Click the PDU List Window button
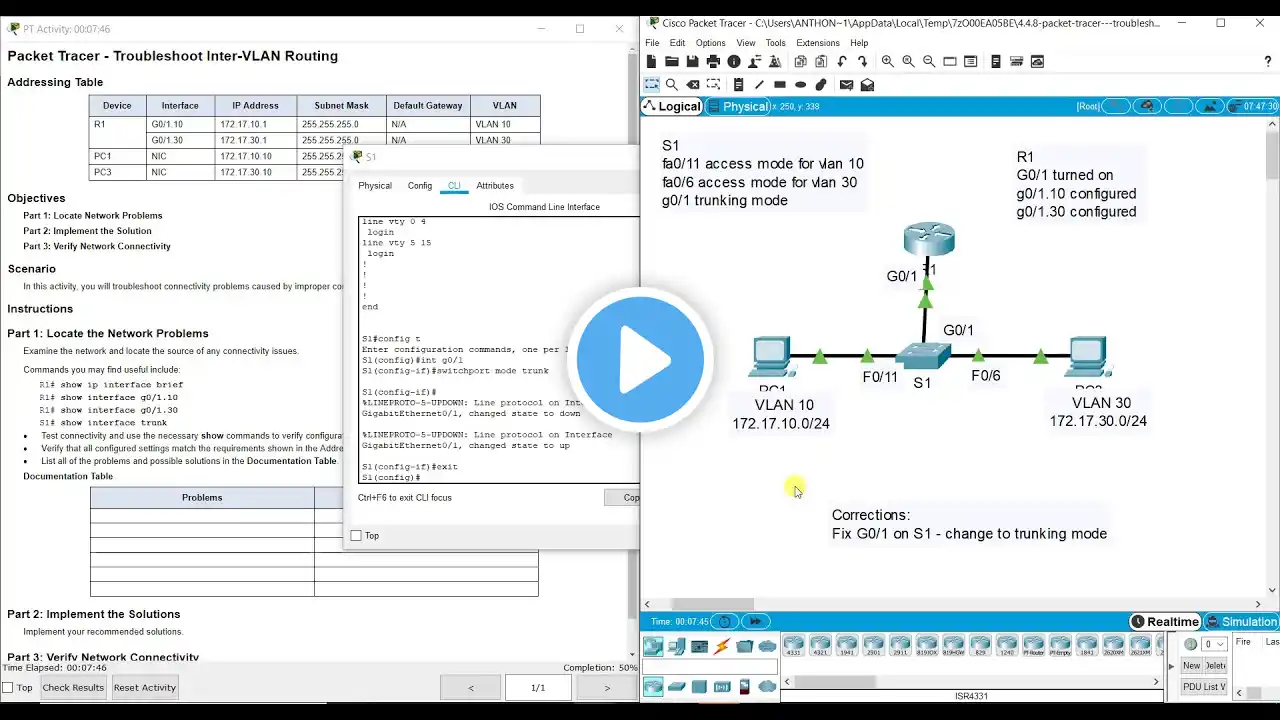Viewport: 1280px width, 720px height. coord(1204,687)
